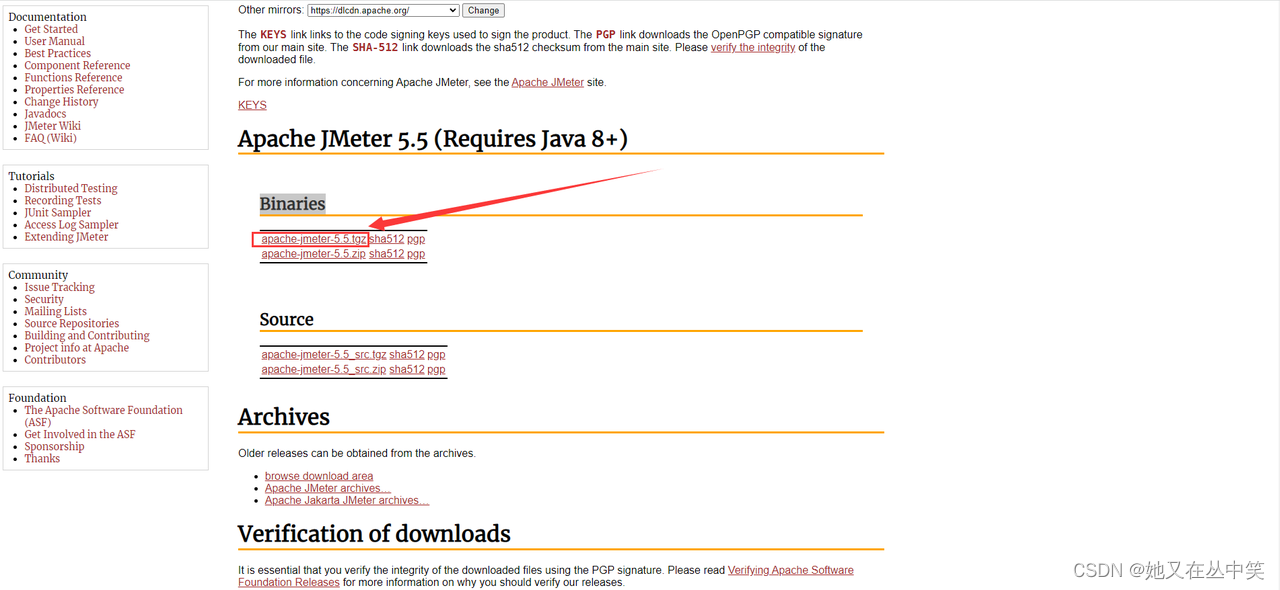Click the Tutorials sidebar heading
Image resolution: width=1280 pixels, height=590 pixels.
pos(31,176)
